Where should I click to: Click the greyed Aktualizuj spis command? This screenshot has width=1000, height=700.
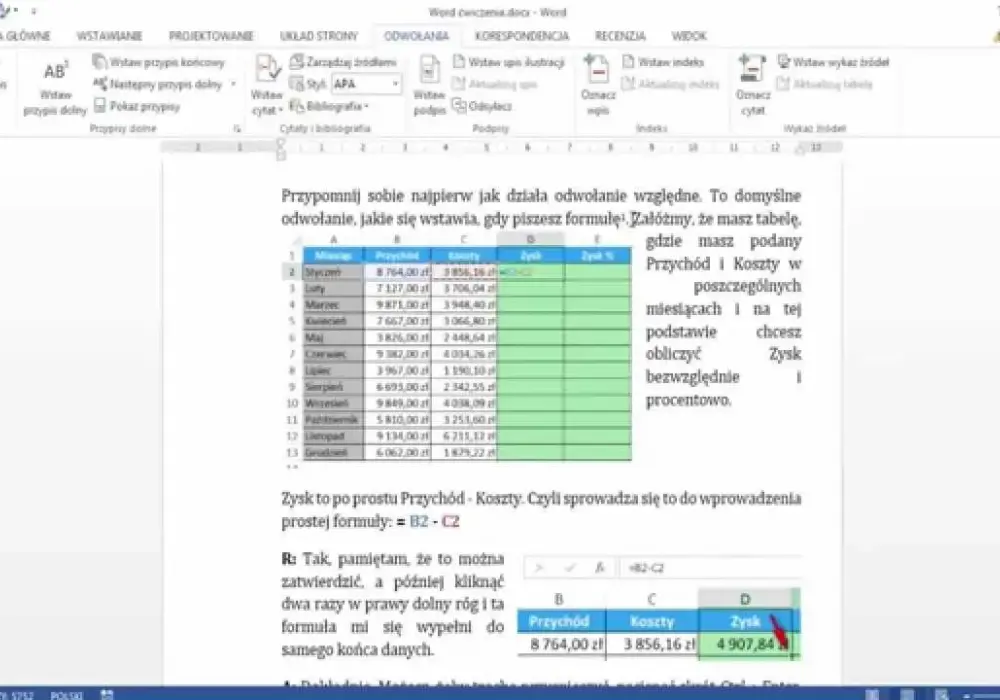[495, 84]
